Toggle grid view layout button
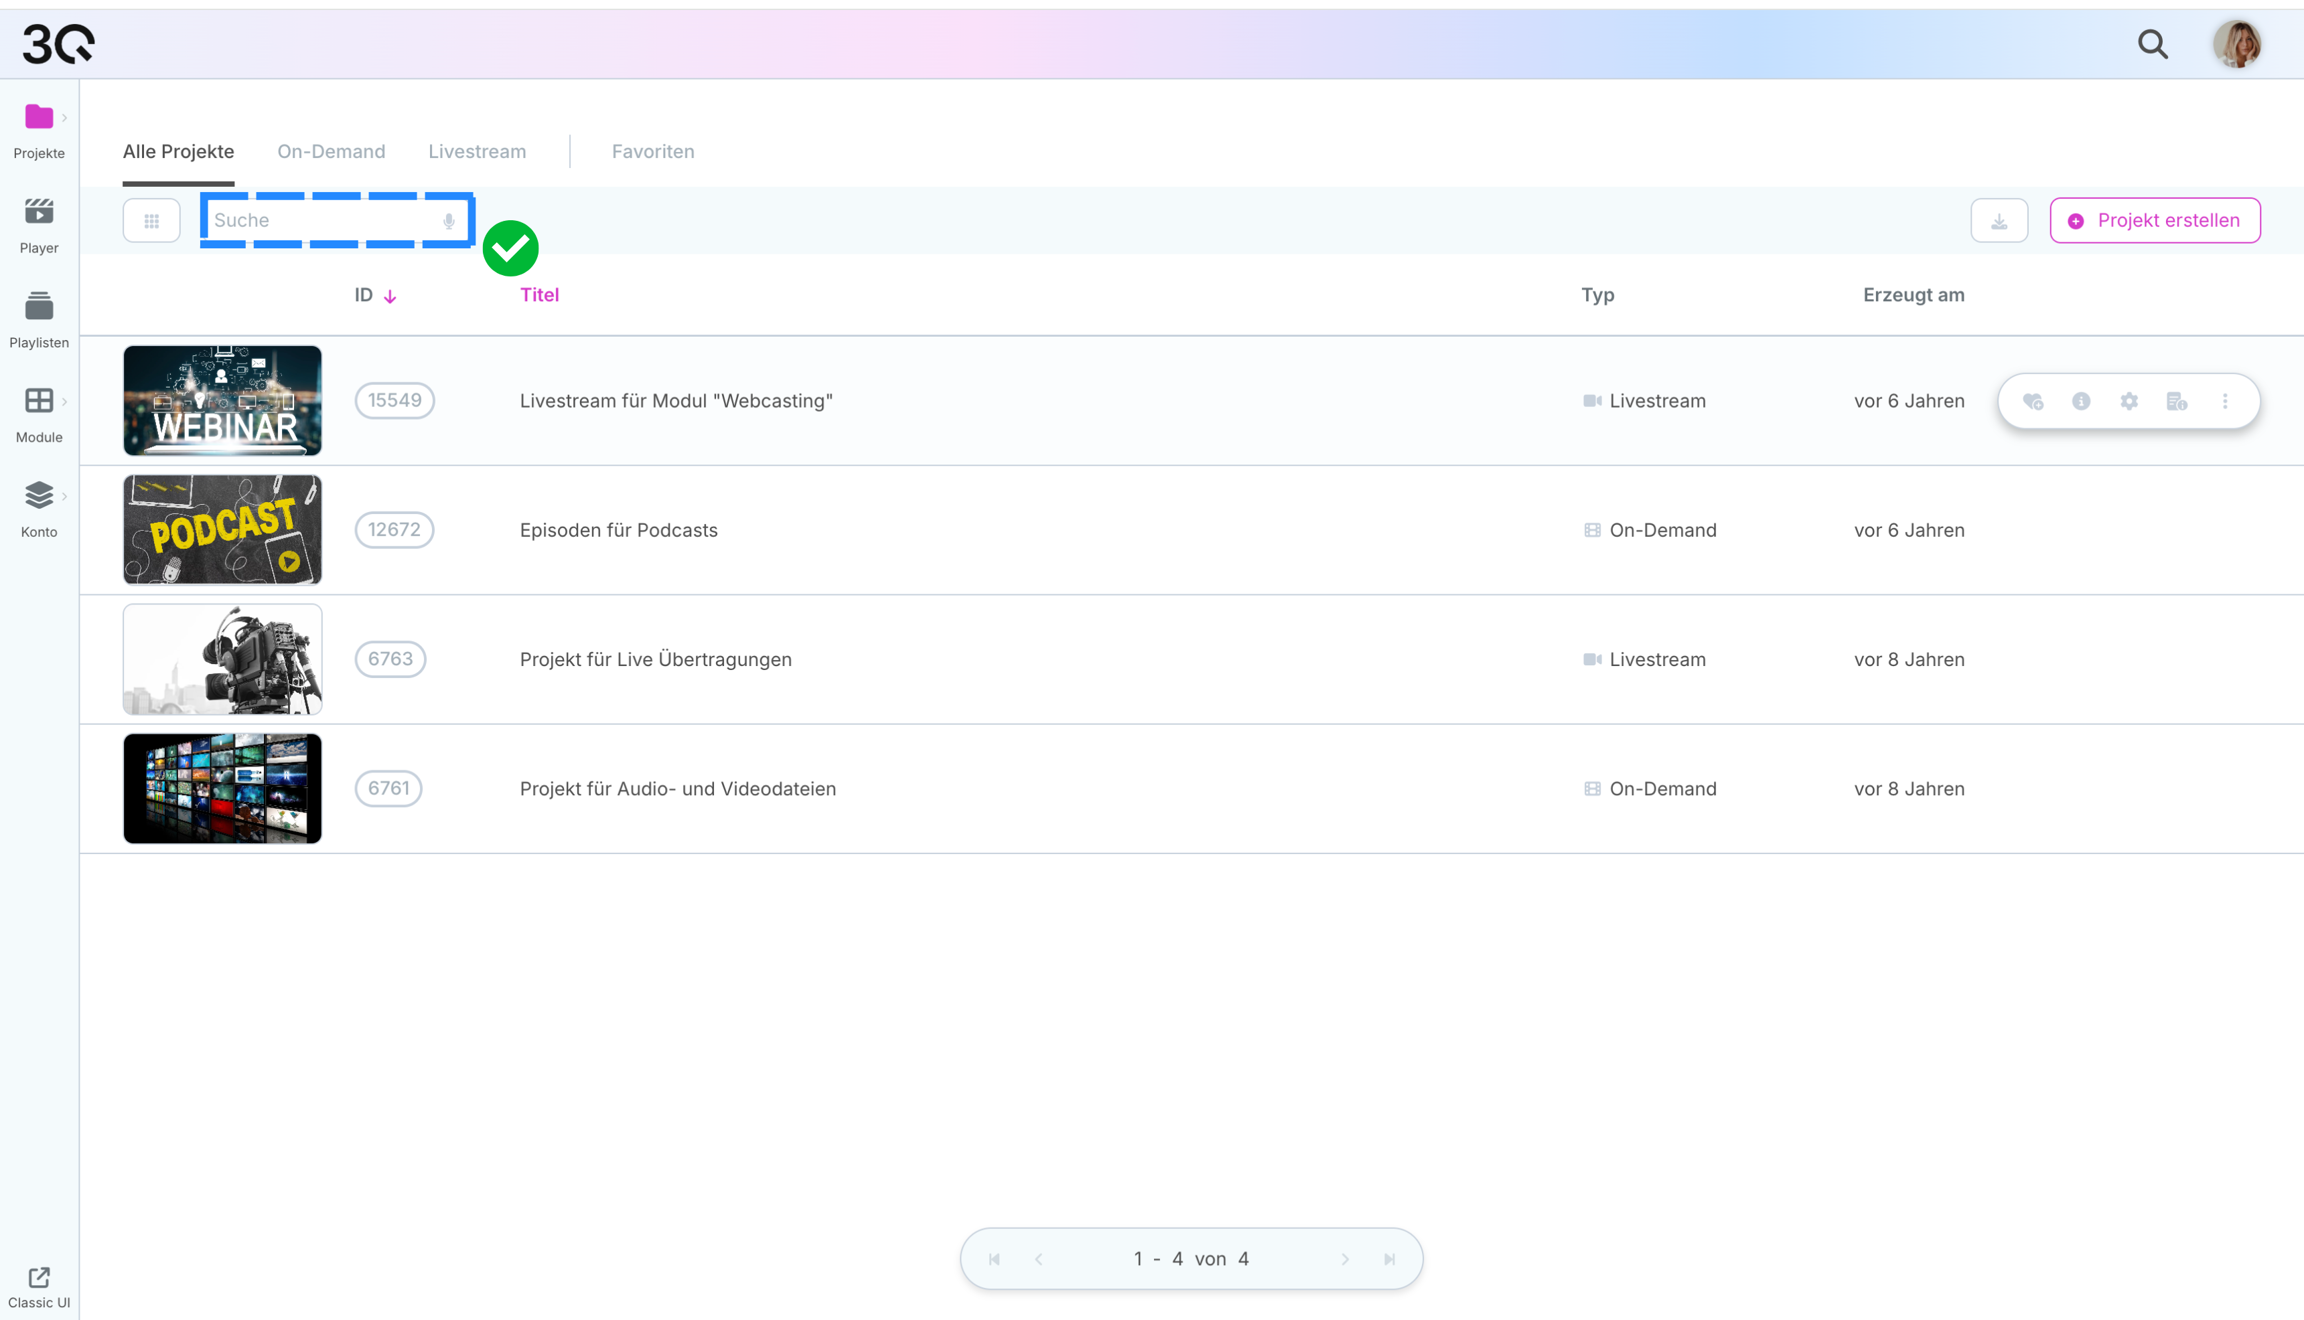Image resolution: width=2304 pixels, height=1320 pixels. [152, 220]
